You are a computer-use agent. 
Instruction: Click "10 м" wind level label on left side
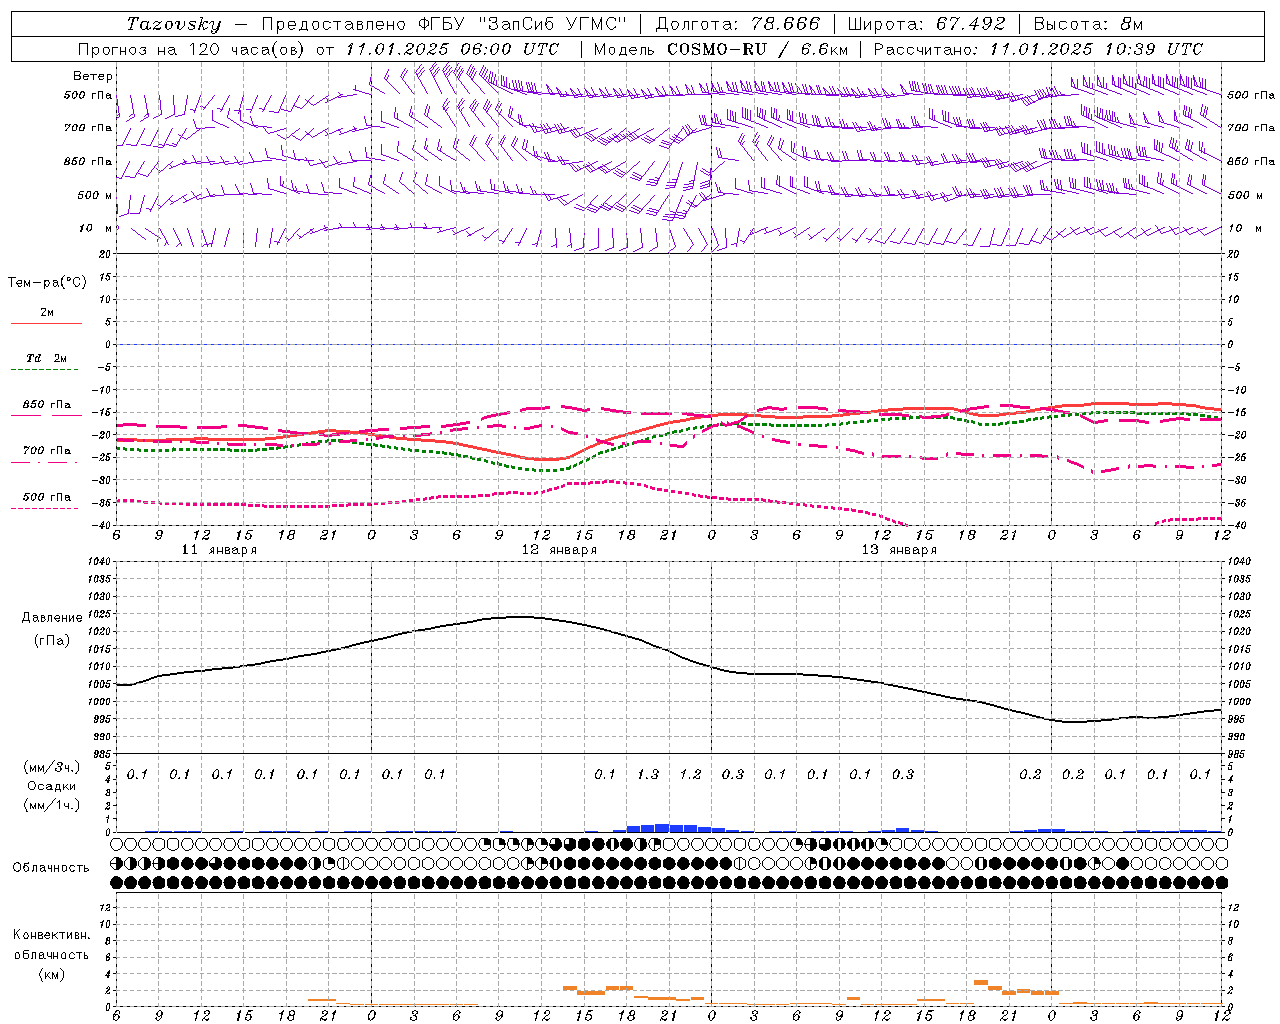96,228
